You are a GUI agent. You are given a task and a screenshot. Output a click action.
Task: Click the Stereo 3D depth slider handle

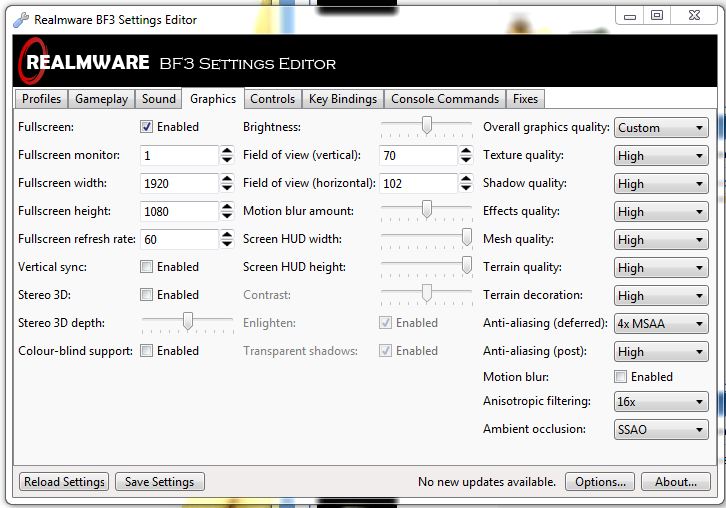(x=188, y=320)
